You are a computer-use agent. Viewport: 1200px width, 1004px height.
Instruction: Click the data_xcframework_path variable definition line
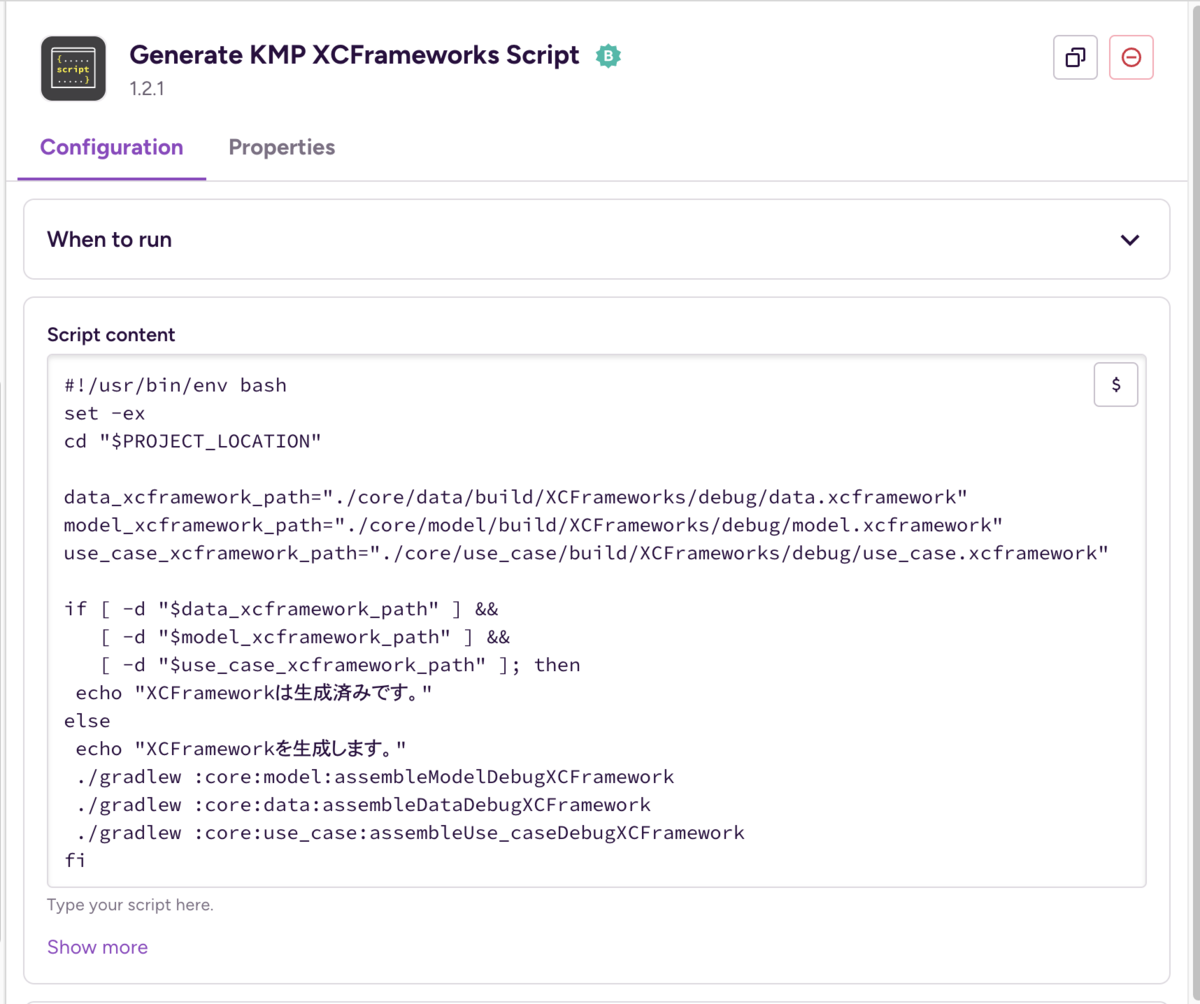point(514,497)
